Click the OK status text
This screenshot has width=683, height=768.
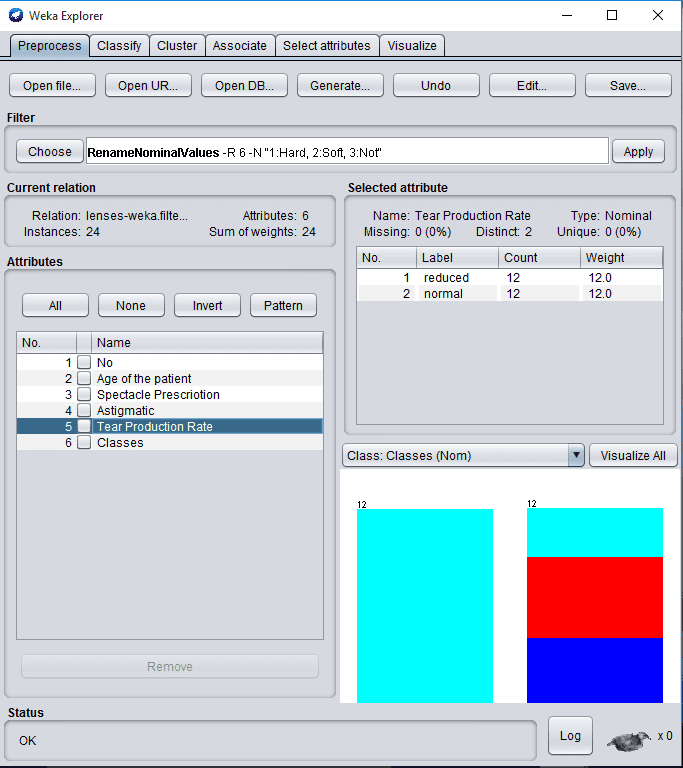click(x=27, y=741)
